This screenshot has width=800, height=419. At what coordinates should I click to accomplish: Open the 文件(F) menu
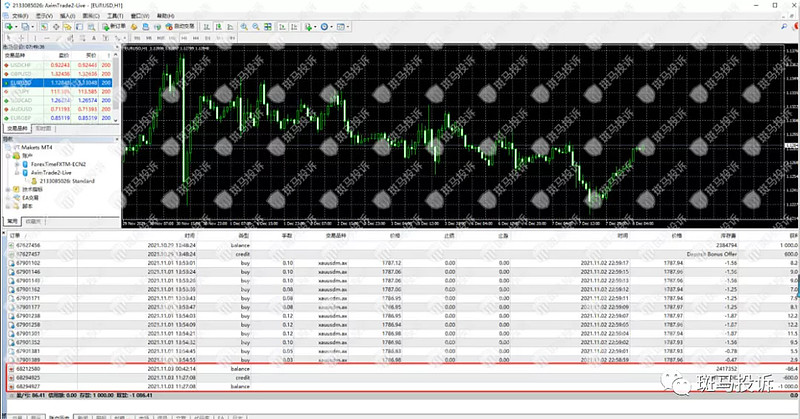(20, 16)
